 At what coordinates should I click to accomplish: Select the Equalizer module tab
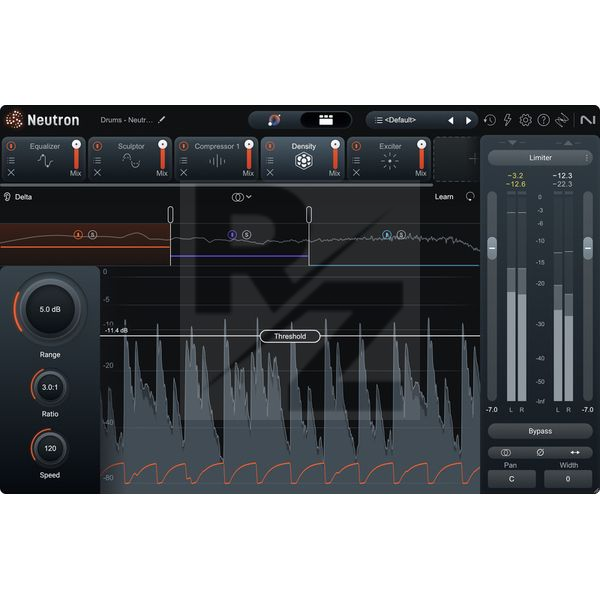(44, 158)
